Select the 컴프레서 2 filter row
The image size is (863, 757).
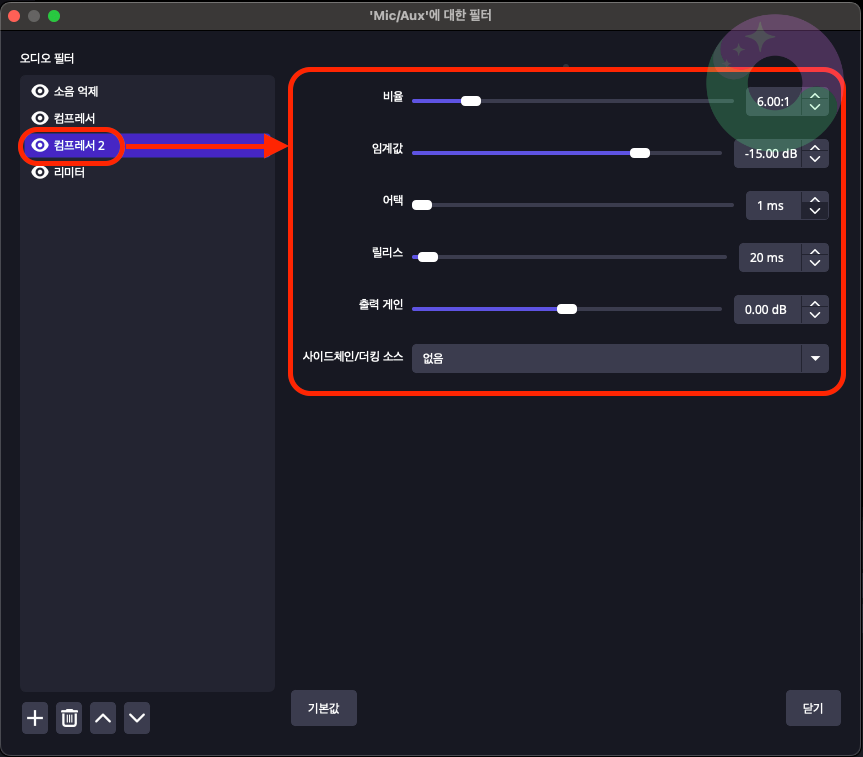[x=147, y=145]
